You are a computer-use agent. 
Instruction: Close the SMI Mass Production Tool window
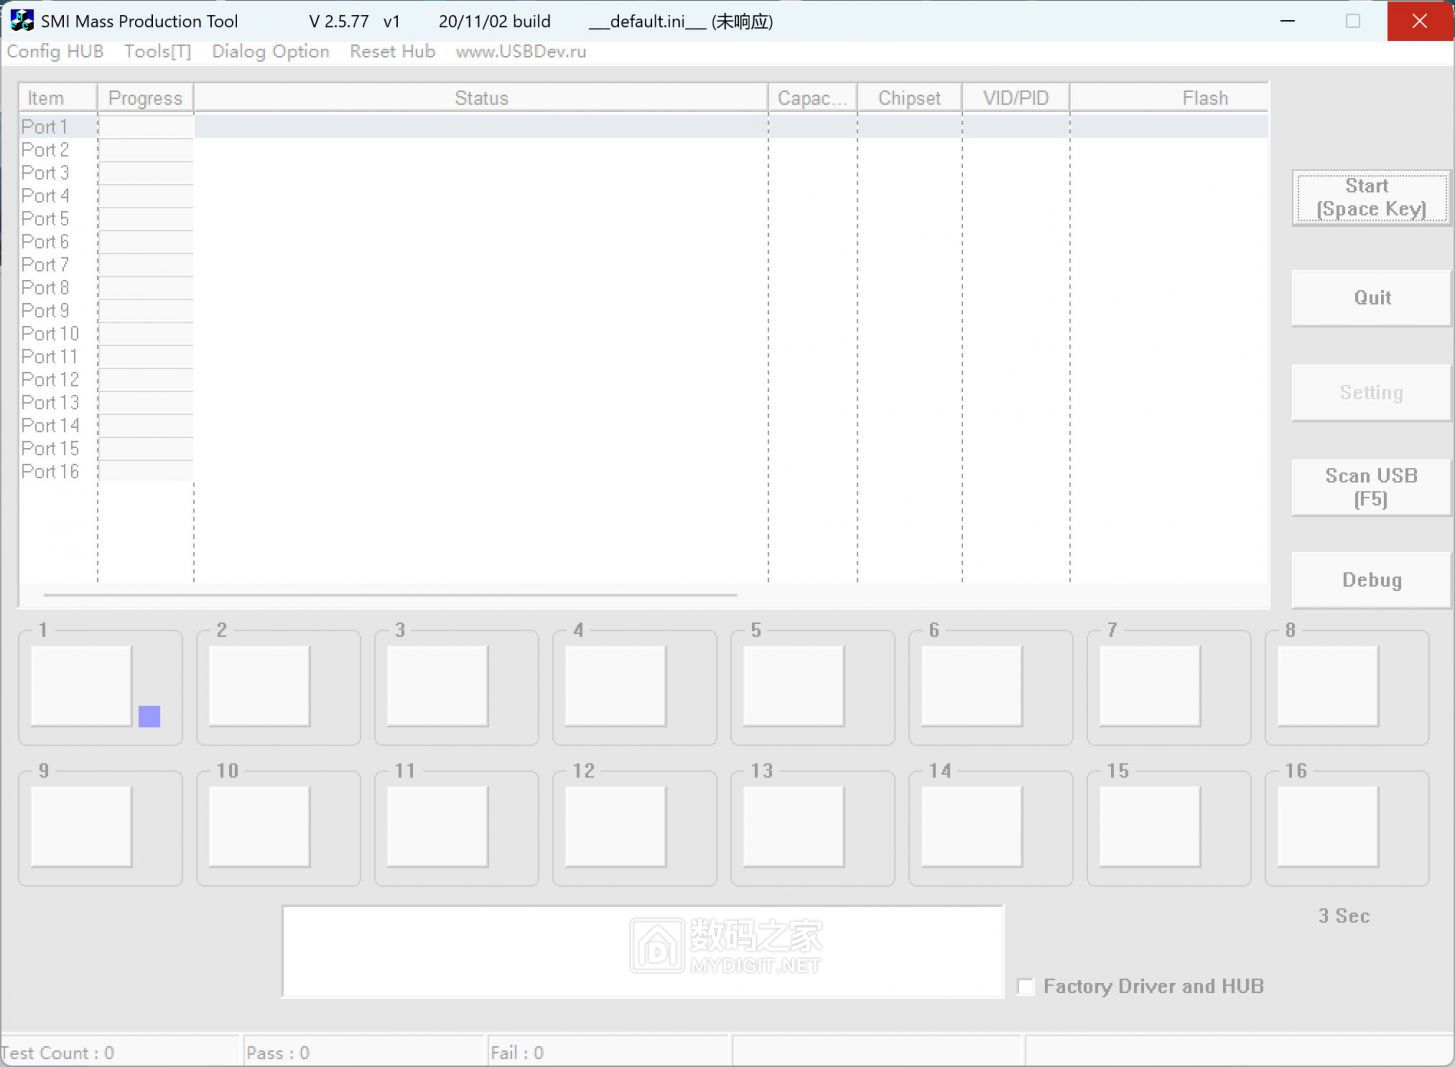click(x=1420, y=21)
